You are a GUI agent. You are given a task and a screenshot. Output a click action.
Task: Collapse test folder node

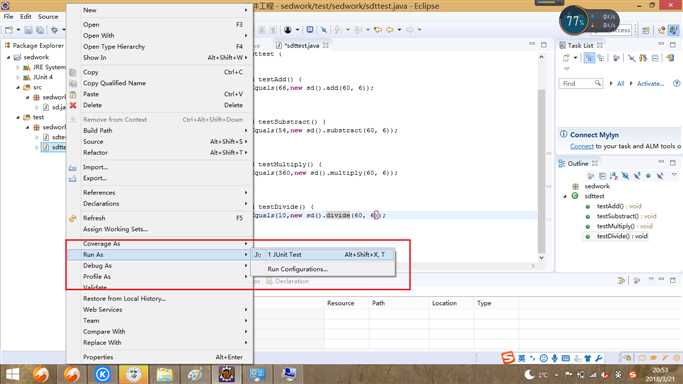point(18,117)
